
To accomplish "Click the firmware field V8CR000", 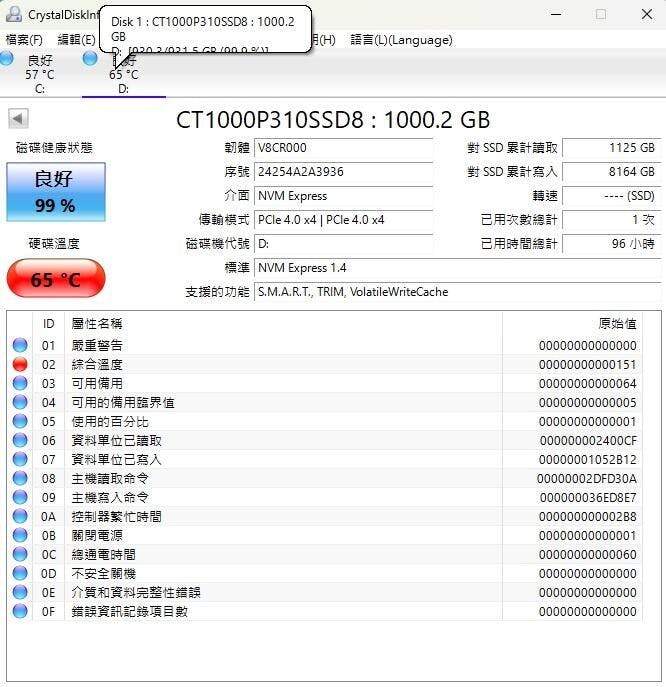I will [x=344, y=148].
